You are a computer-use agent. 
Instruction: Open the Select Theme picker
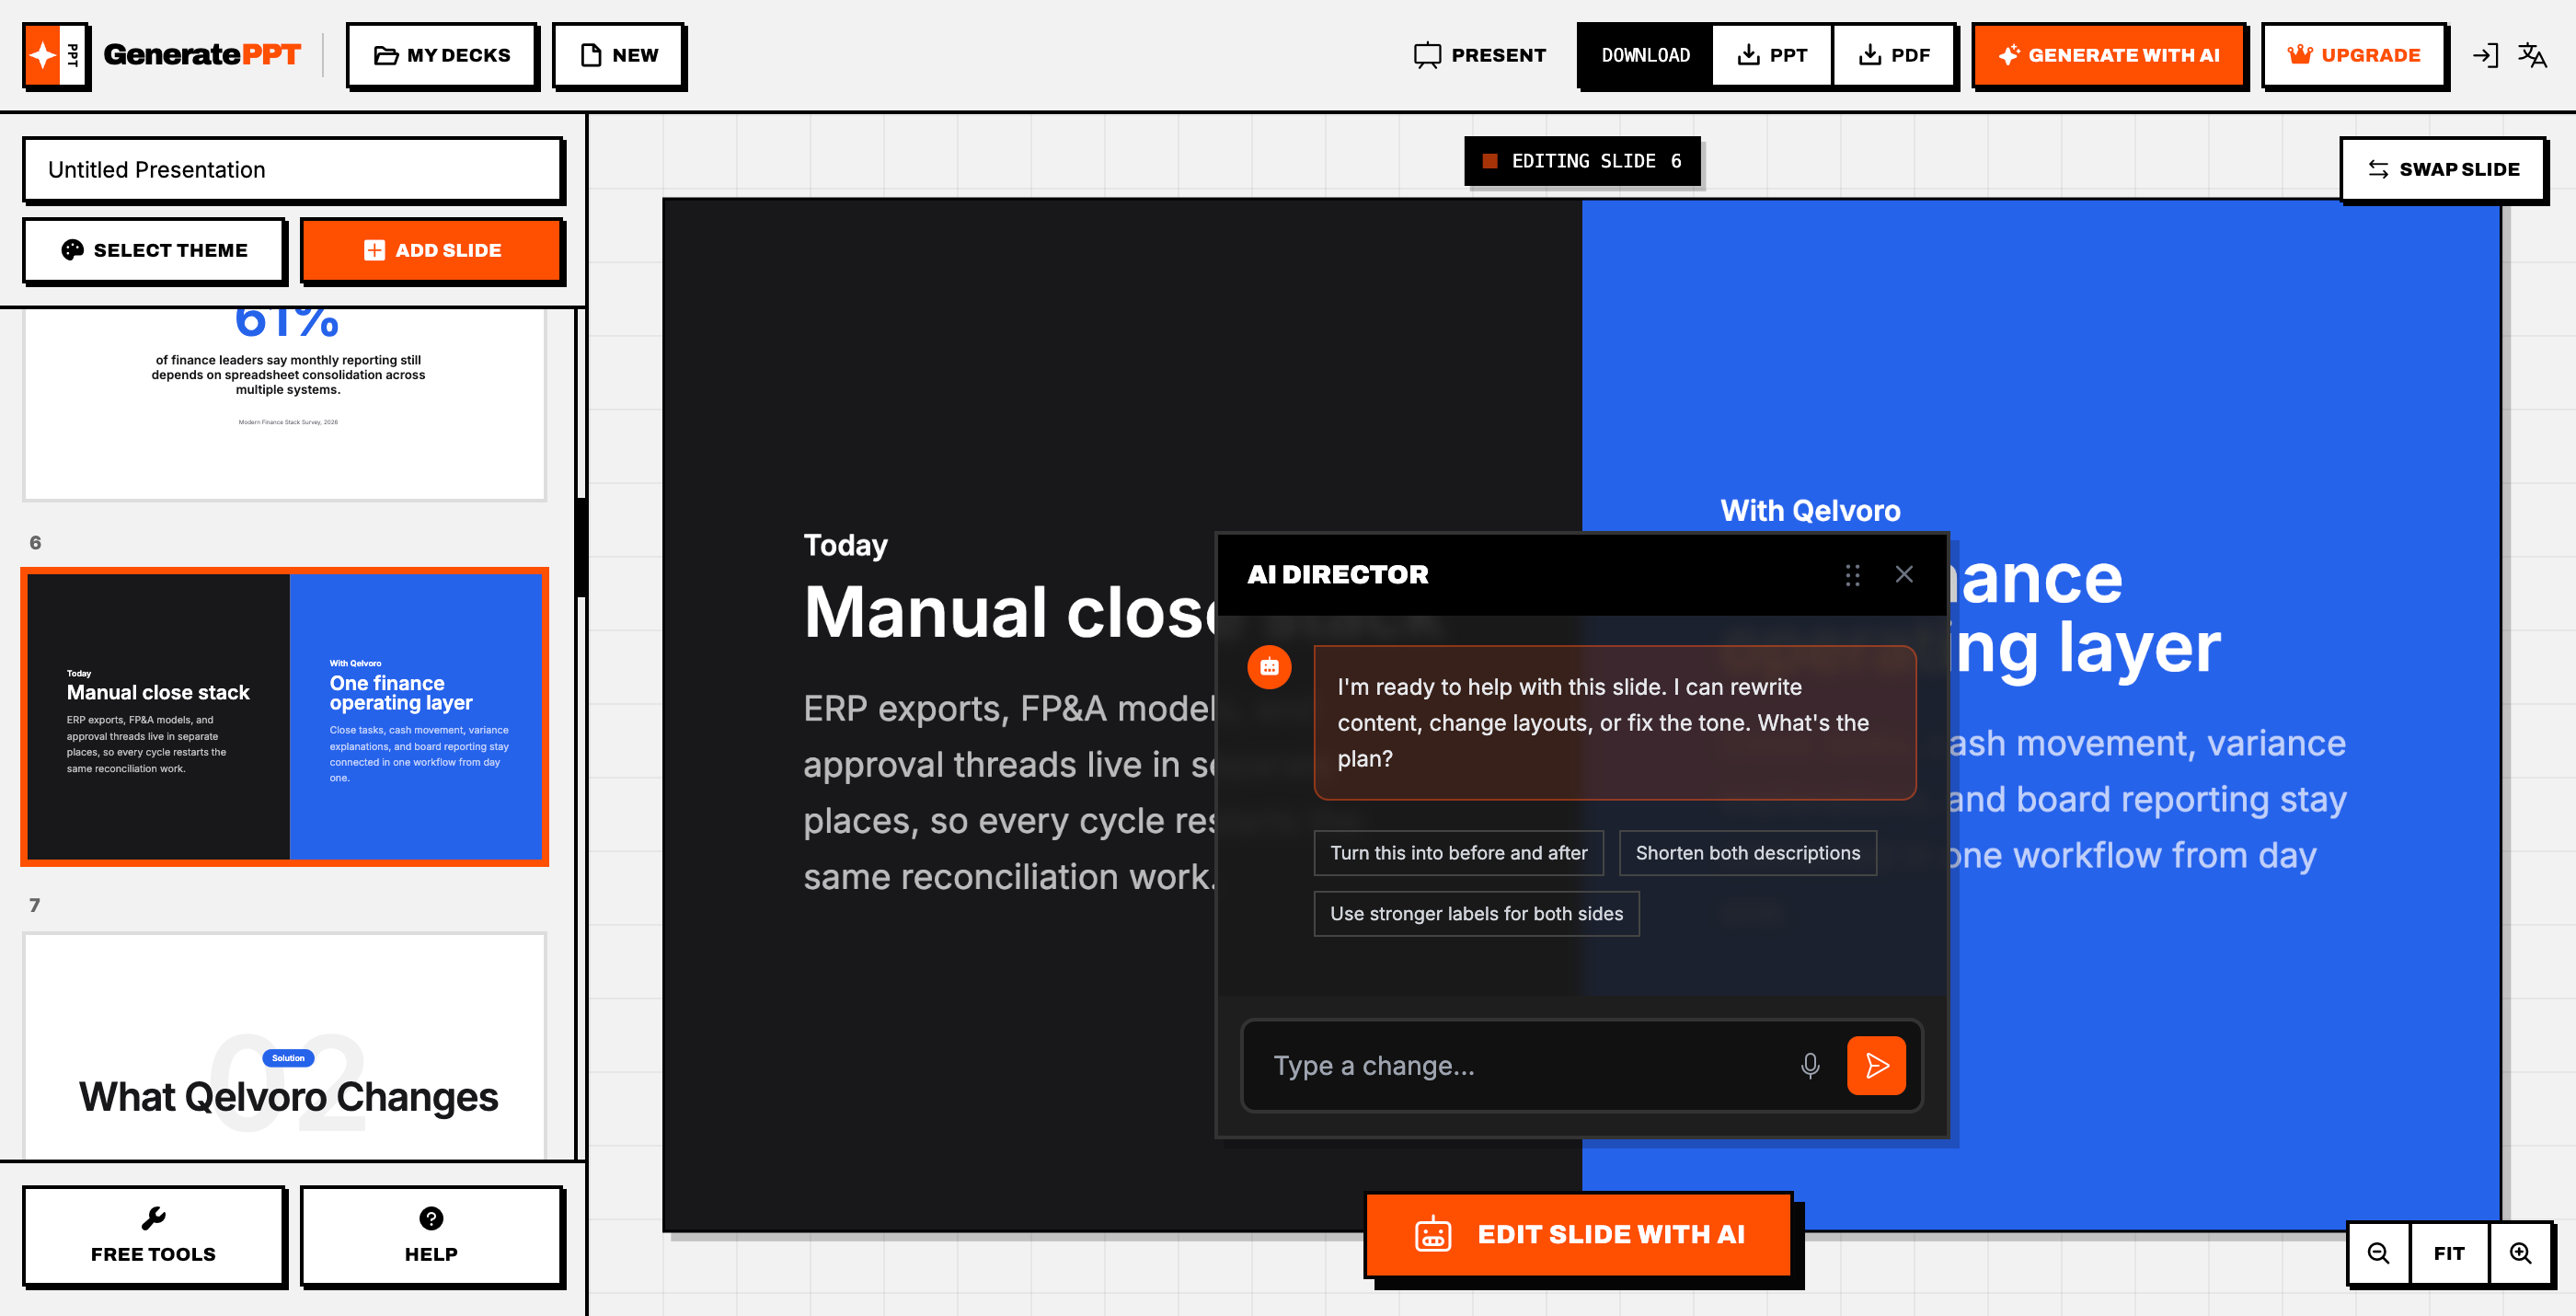(x=154, y=250)
